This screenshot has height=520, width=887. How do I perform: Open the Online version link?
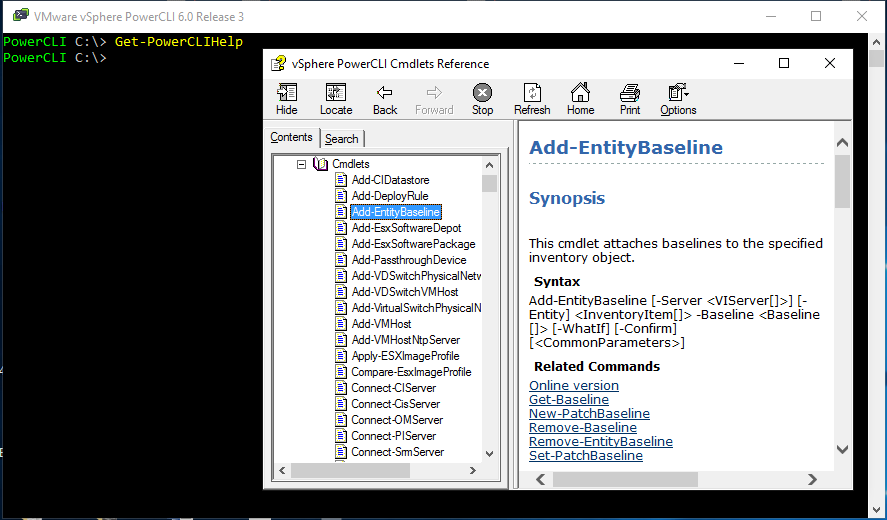point(574,385)
